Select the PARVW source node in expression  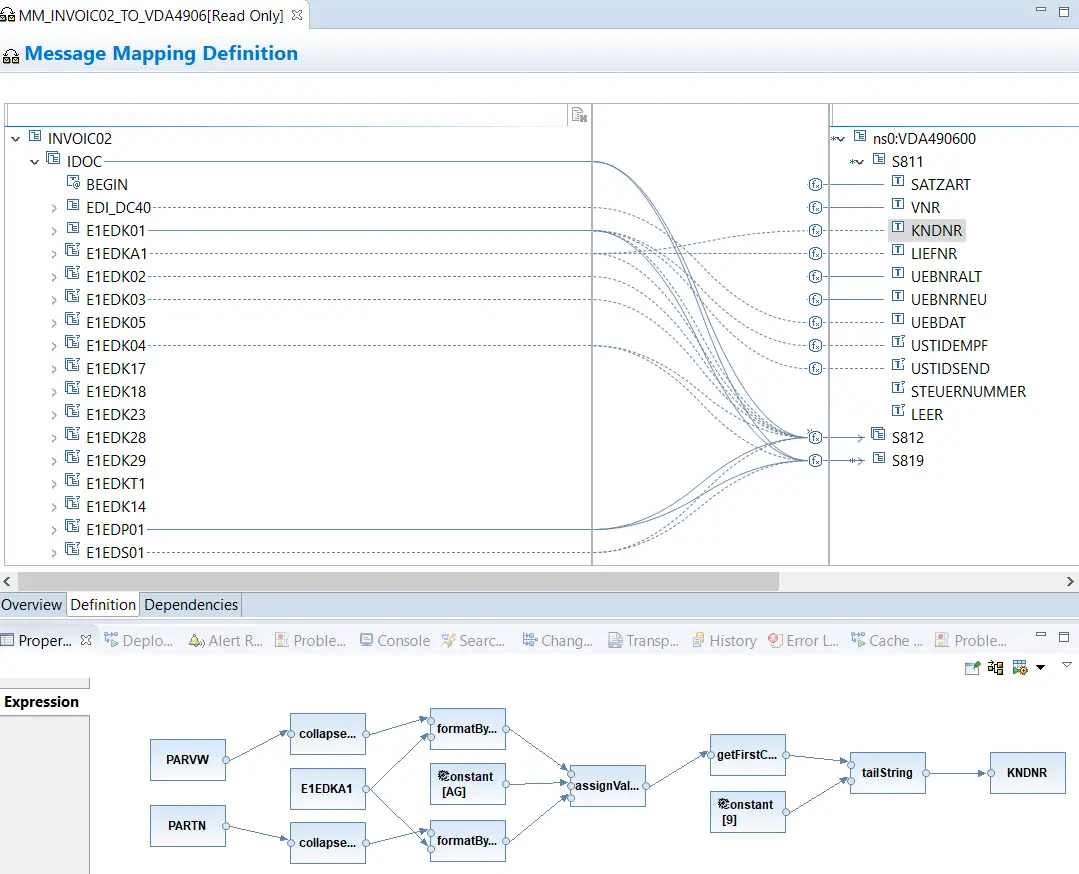click(x=188, y=760)
